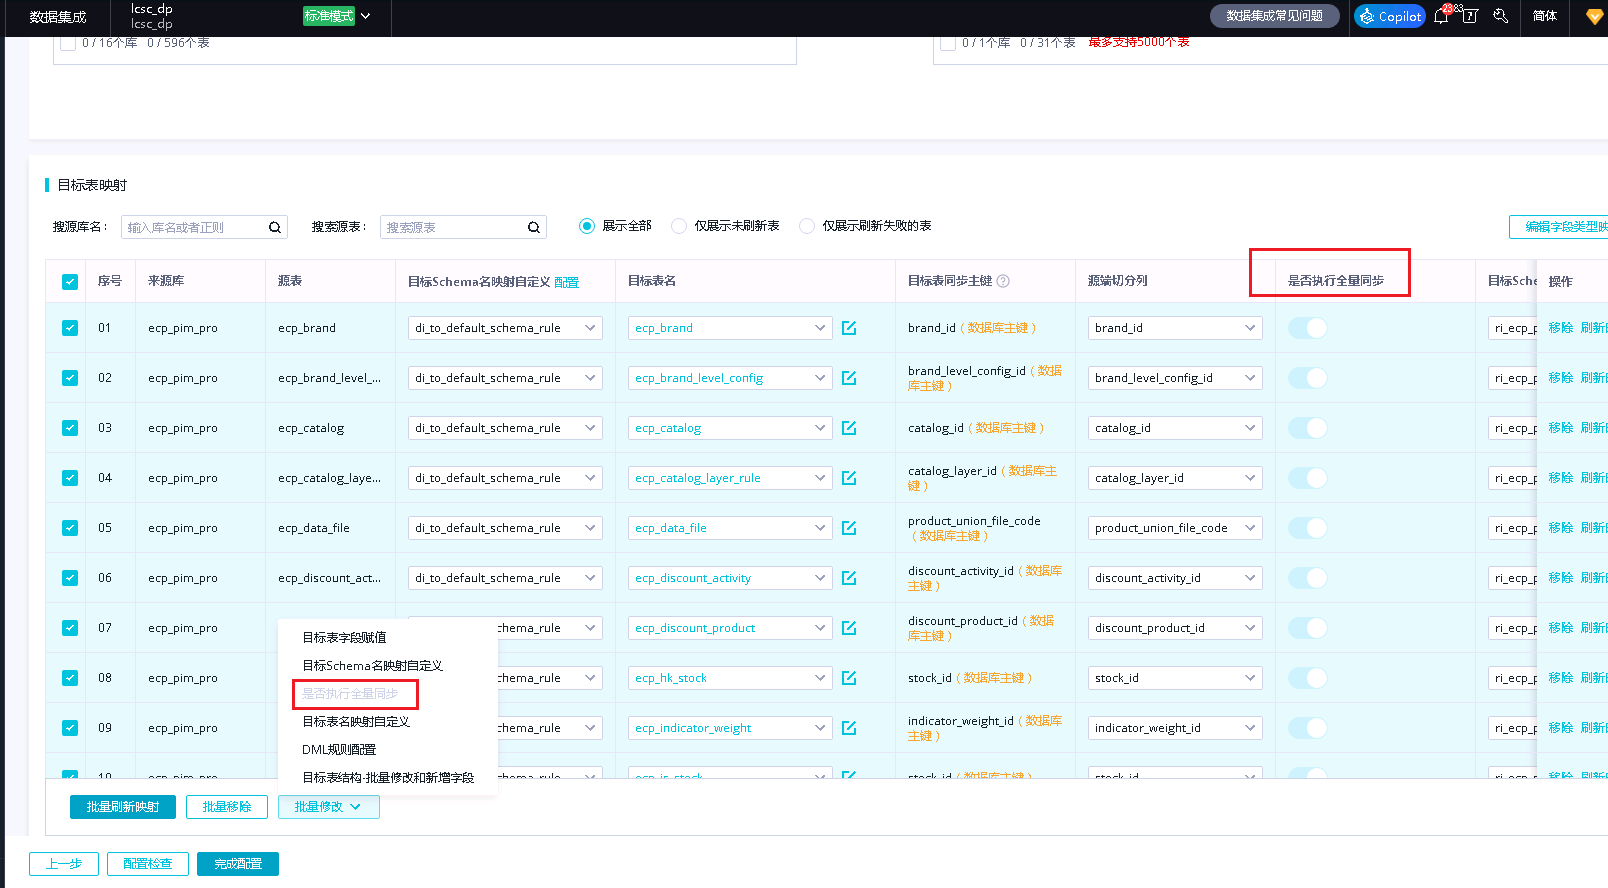The height and width of the screenshot is (888, 1608).
Task: Open target table dropdown ecp_discount_activity
Action: click(x=730, y=578)
